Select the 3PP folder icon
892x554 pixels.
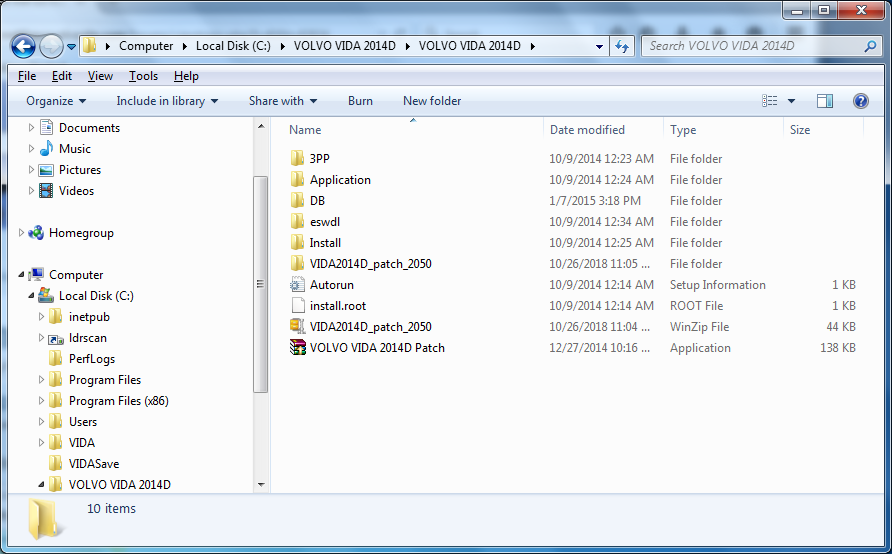(x=298, y=158)
